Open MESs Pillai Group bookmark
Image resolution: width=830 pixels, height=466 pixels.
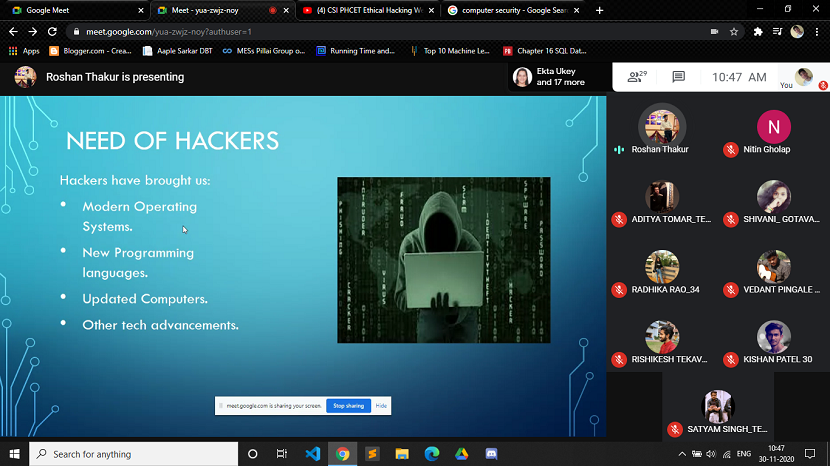[264, 51]
